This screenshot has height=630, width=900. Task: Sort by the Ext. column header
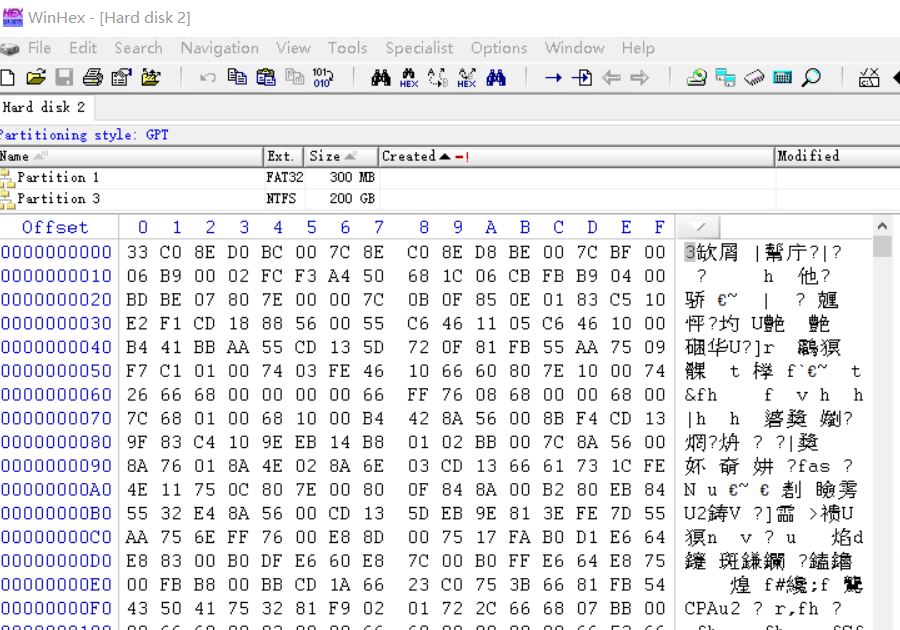pos(283,156)
